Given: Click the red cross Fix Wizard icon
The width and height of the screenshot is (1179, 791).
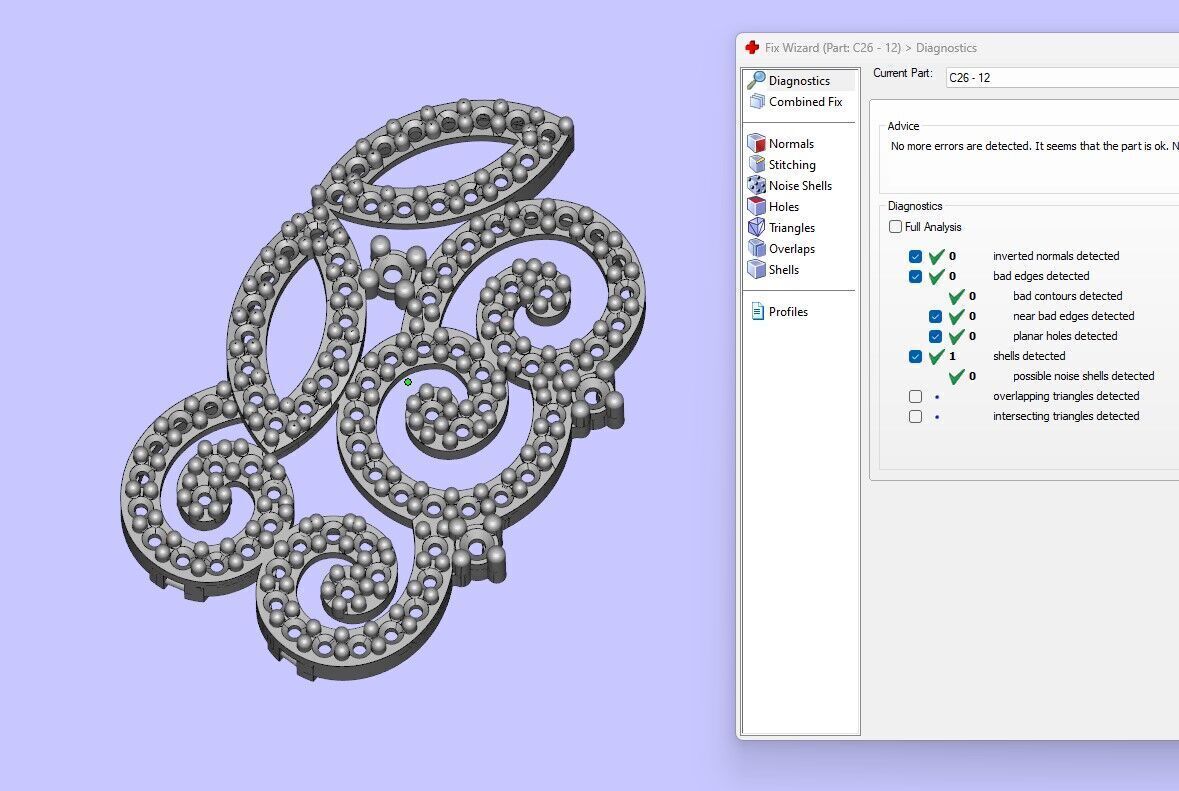Looking at the screenshot, I should pos(752,47).
